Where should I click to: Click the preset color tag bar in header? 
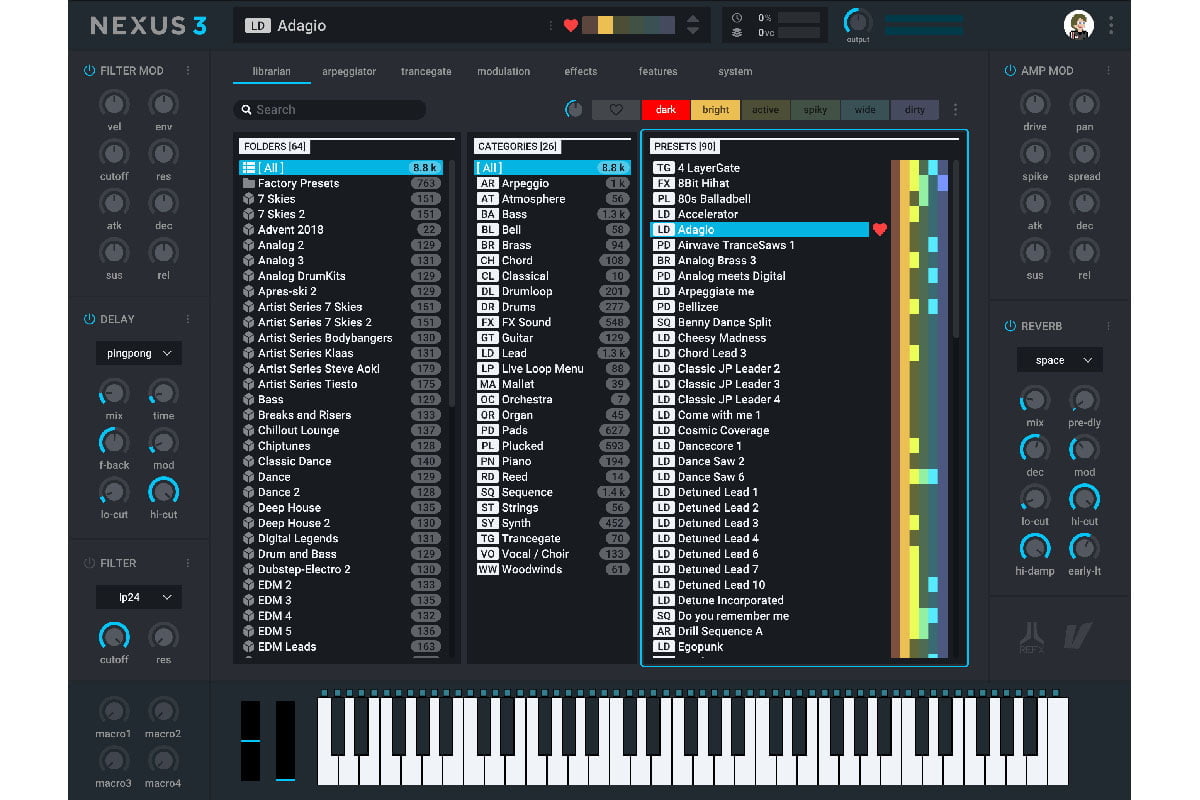(627, 26)
